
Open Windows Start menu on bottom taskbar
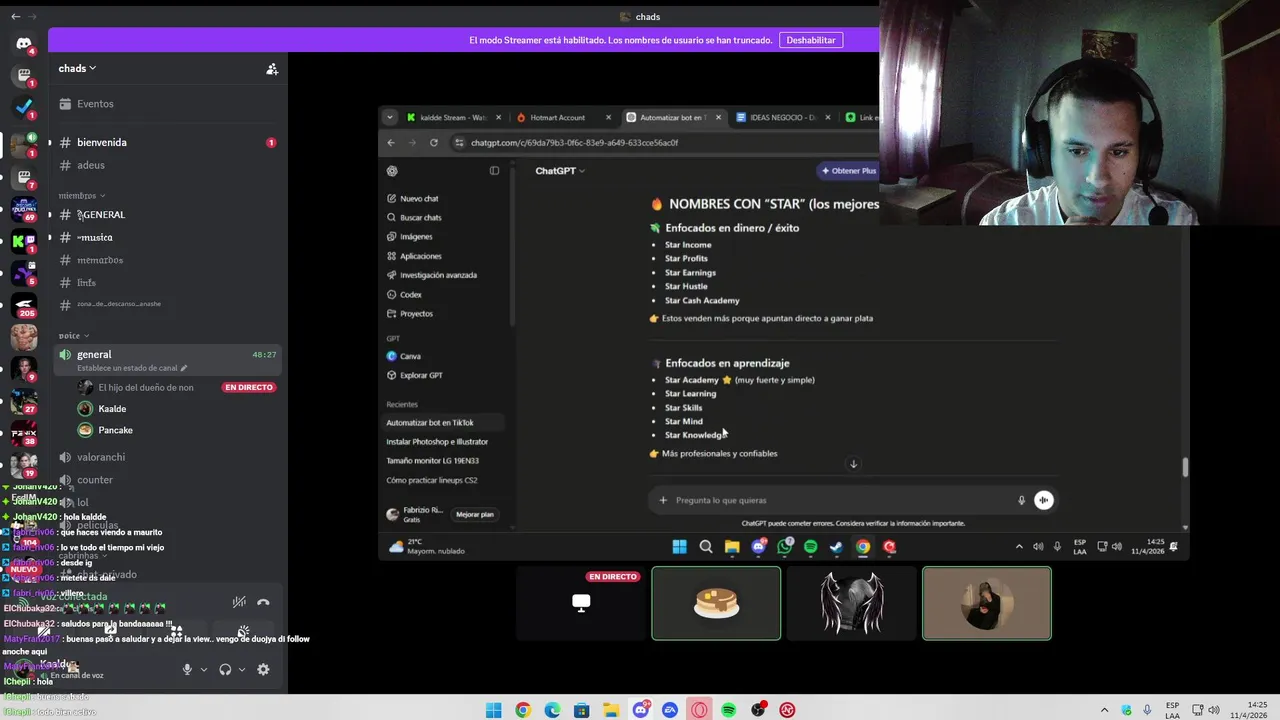(x=493, y=710)
